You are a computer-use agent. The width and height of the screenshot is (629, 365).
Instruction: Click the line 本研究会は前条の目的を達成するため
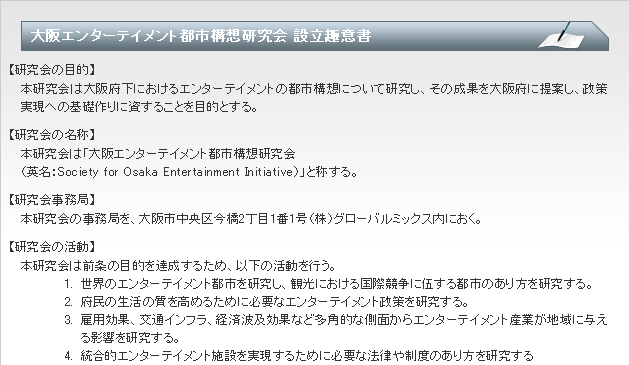(178, 266)
